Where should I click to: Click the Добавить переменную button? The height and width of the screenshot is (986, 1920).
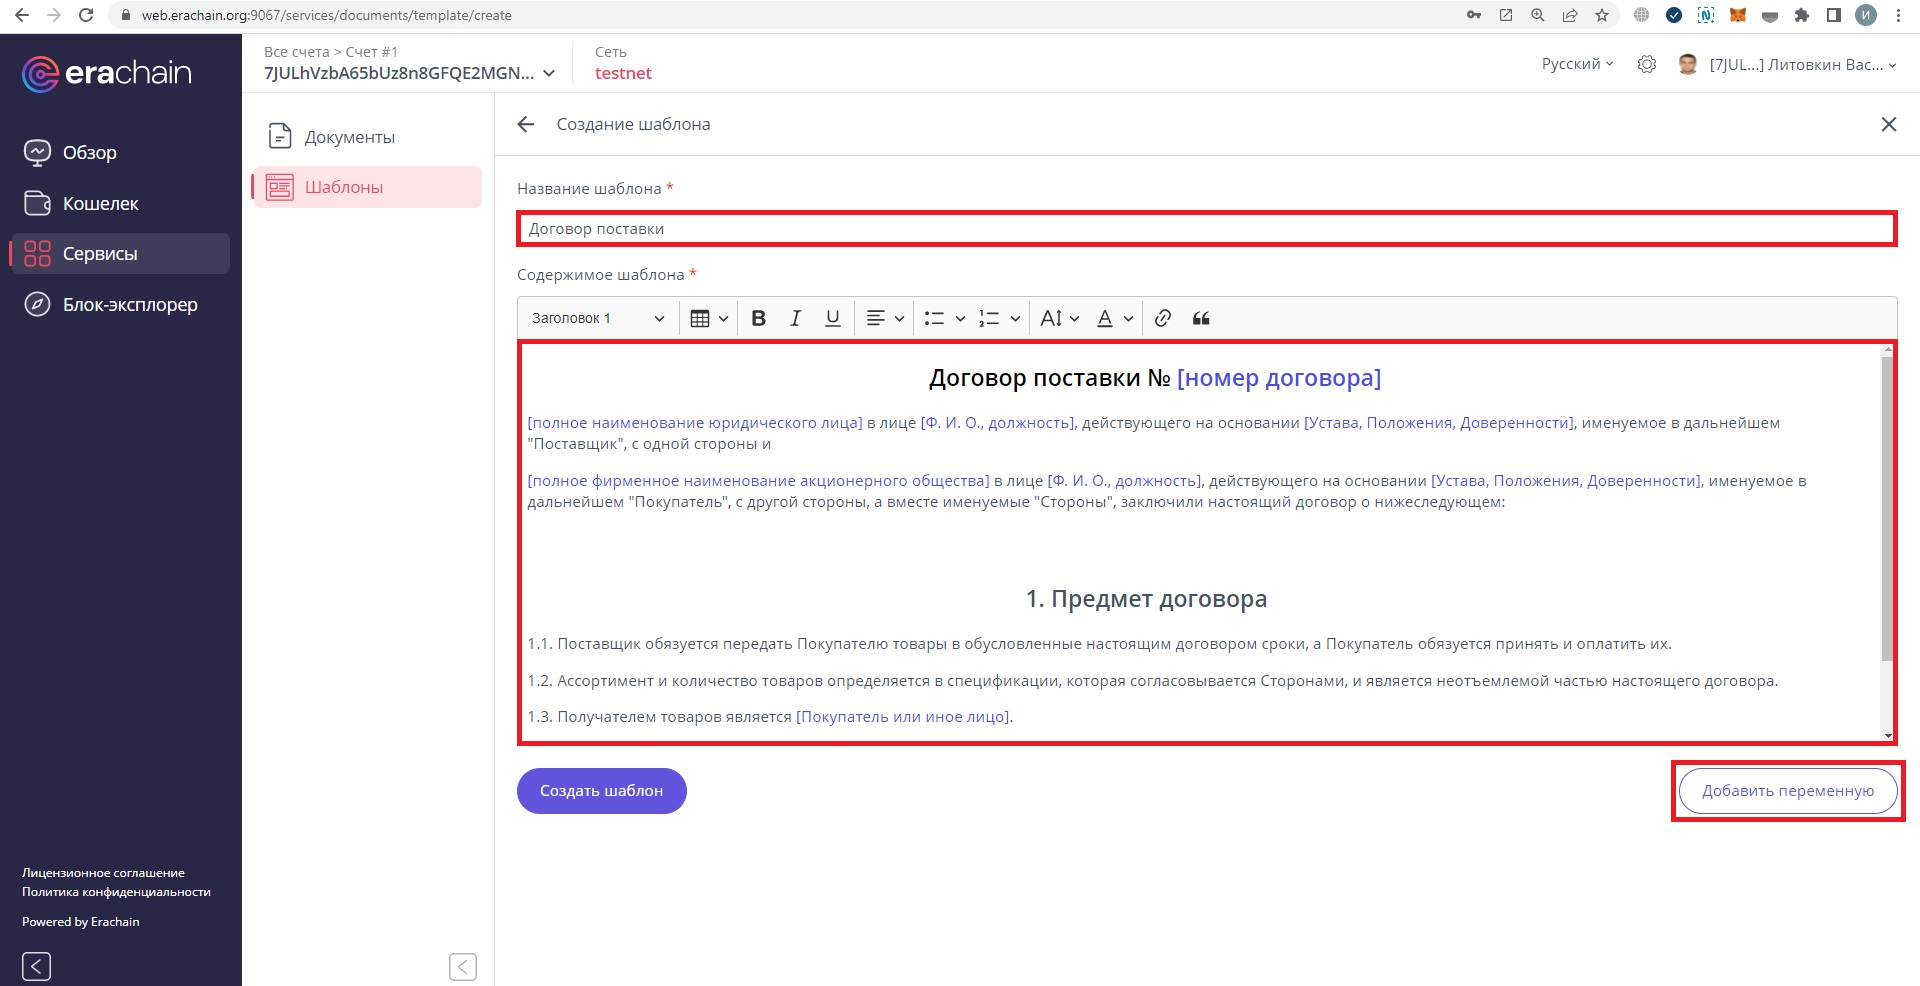point(1787,791)
